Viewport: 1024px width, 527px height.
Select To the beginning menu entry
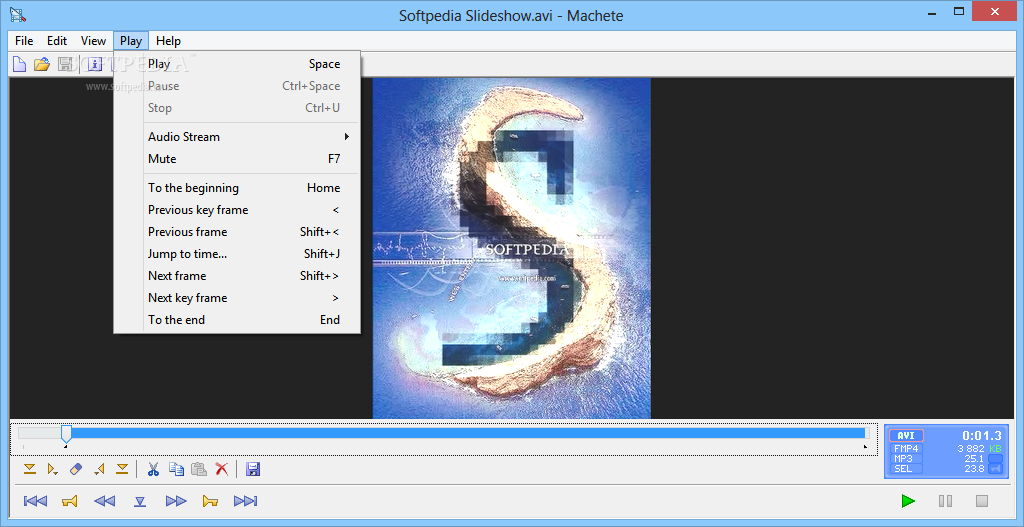click(237, 187)
